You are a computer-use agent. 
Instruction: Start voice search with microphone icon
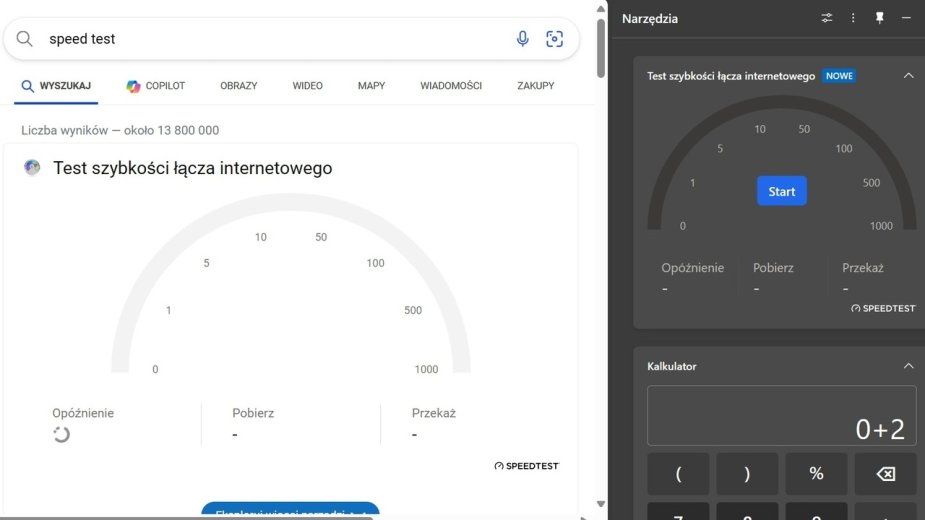522,39
